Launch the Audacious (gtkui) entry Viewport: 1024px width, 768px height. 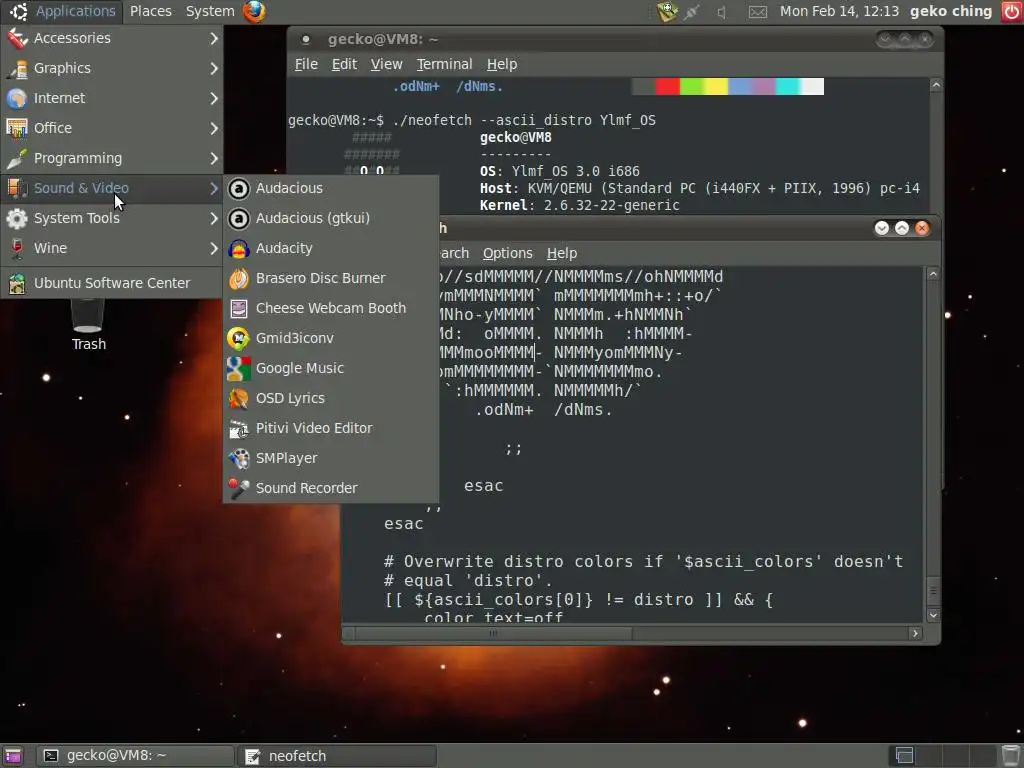[330, 218]
